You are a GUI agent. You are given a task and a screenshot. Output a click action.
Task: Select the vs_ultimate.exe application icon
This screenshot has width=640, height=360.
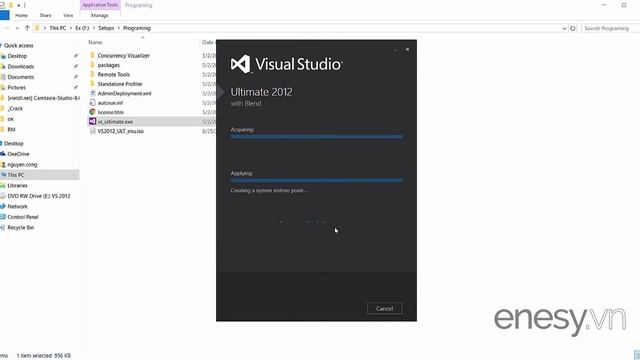pyautogui.click(x=93, y=121)
